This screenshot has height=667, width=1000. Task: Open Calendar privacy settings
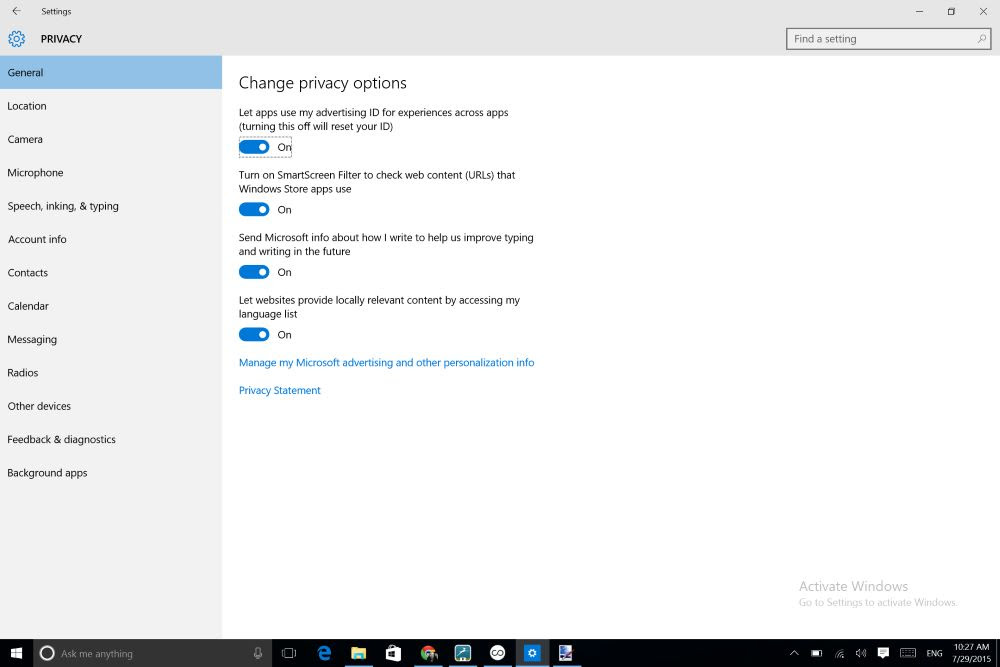(x=111, y=306)
